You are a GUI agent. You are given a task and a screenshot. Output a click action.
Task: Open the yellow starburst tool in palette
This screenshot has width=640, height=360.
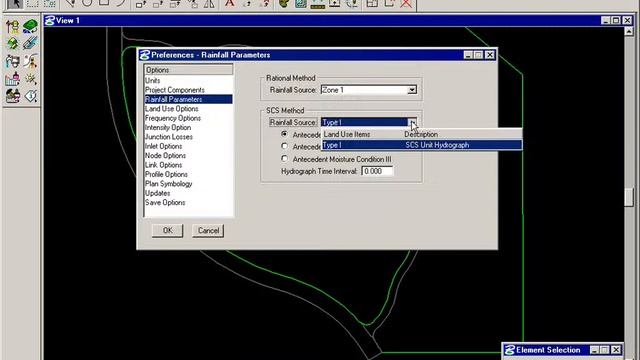coord(30,78)
